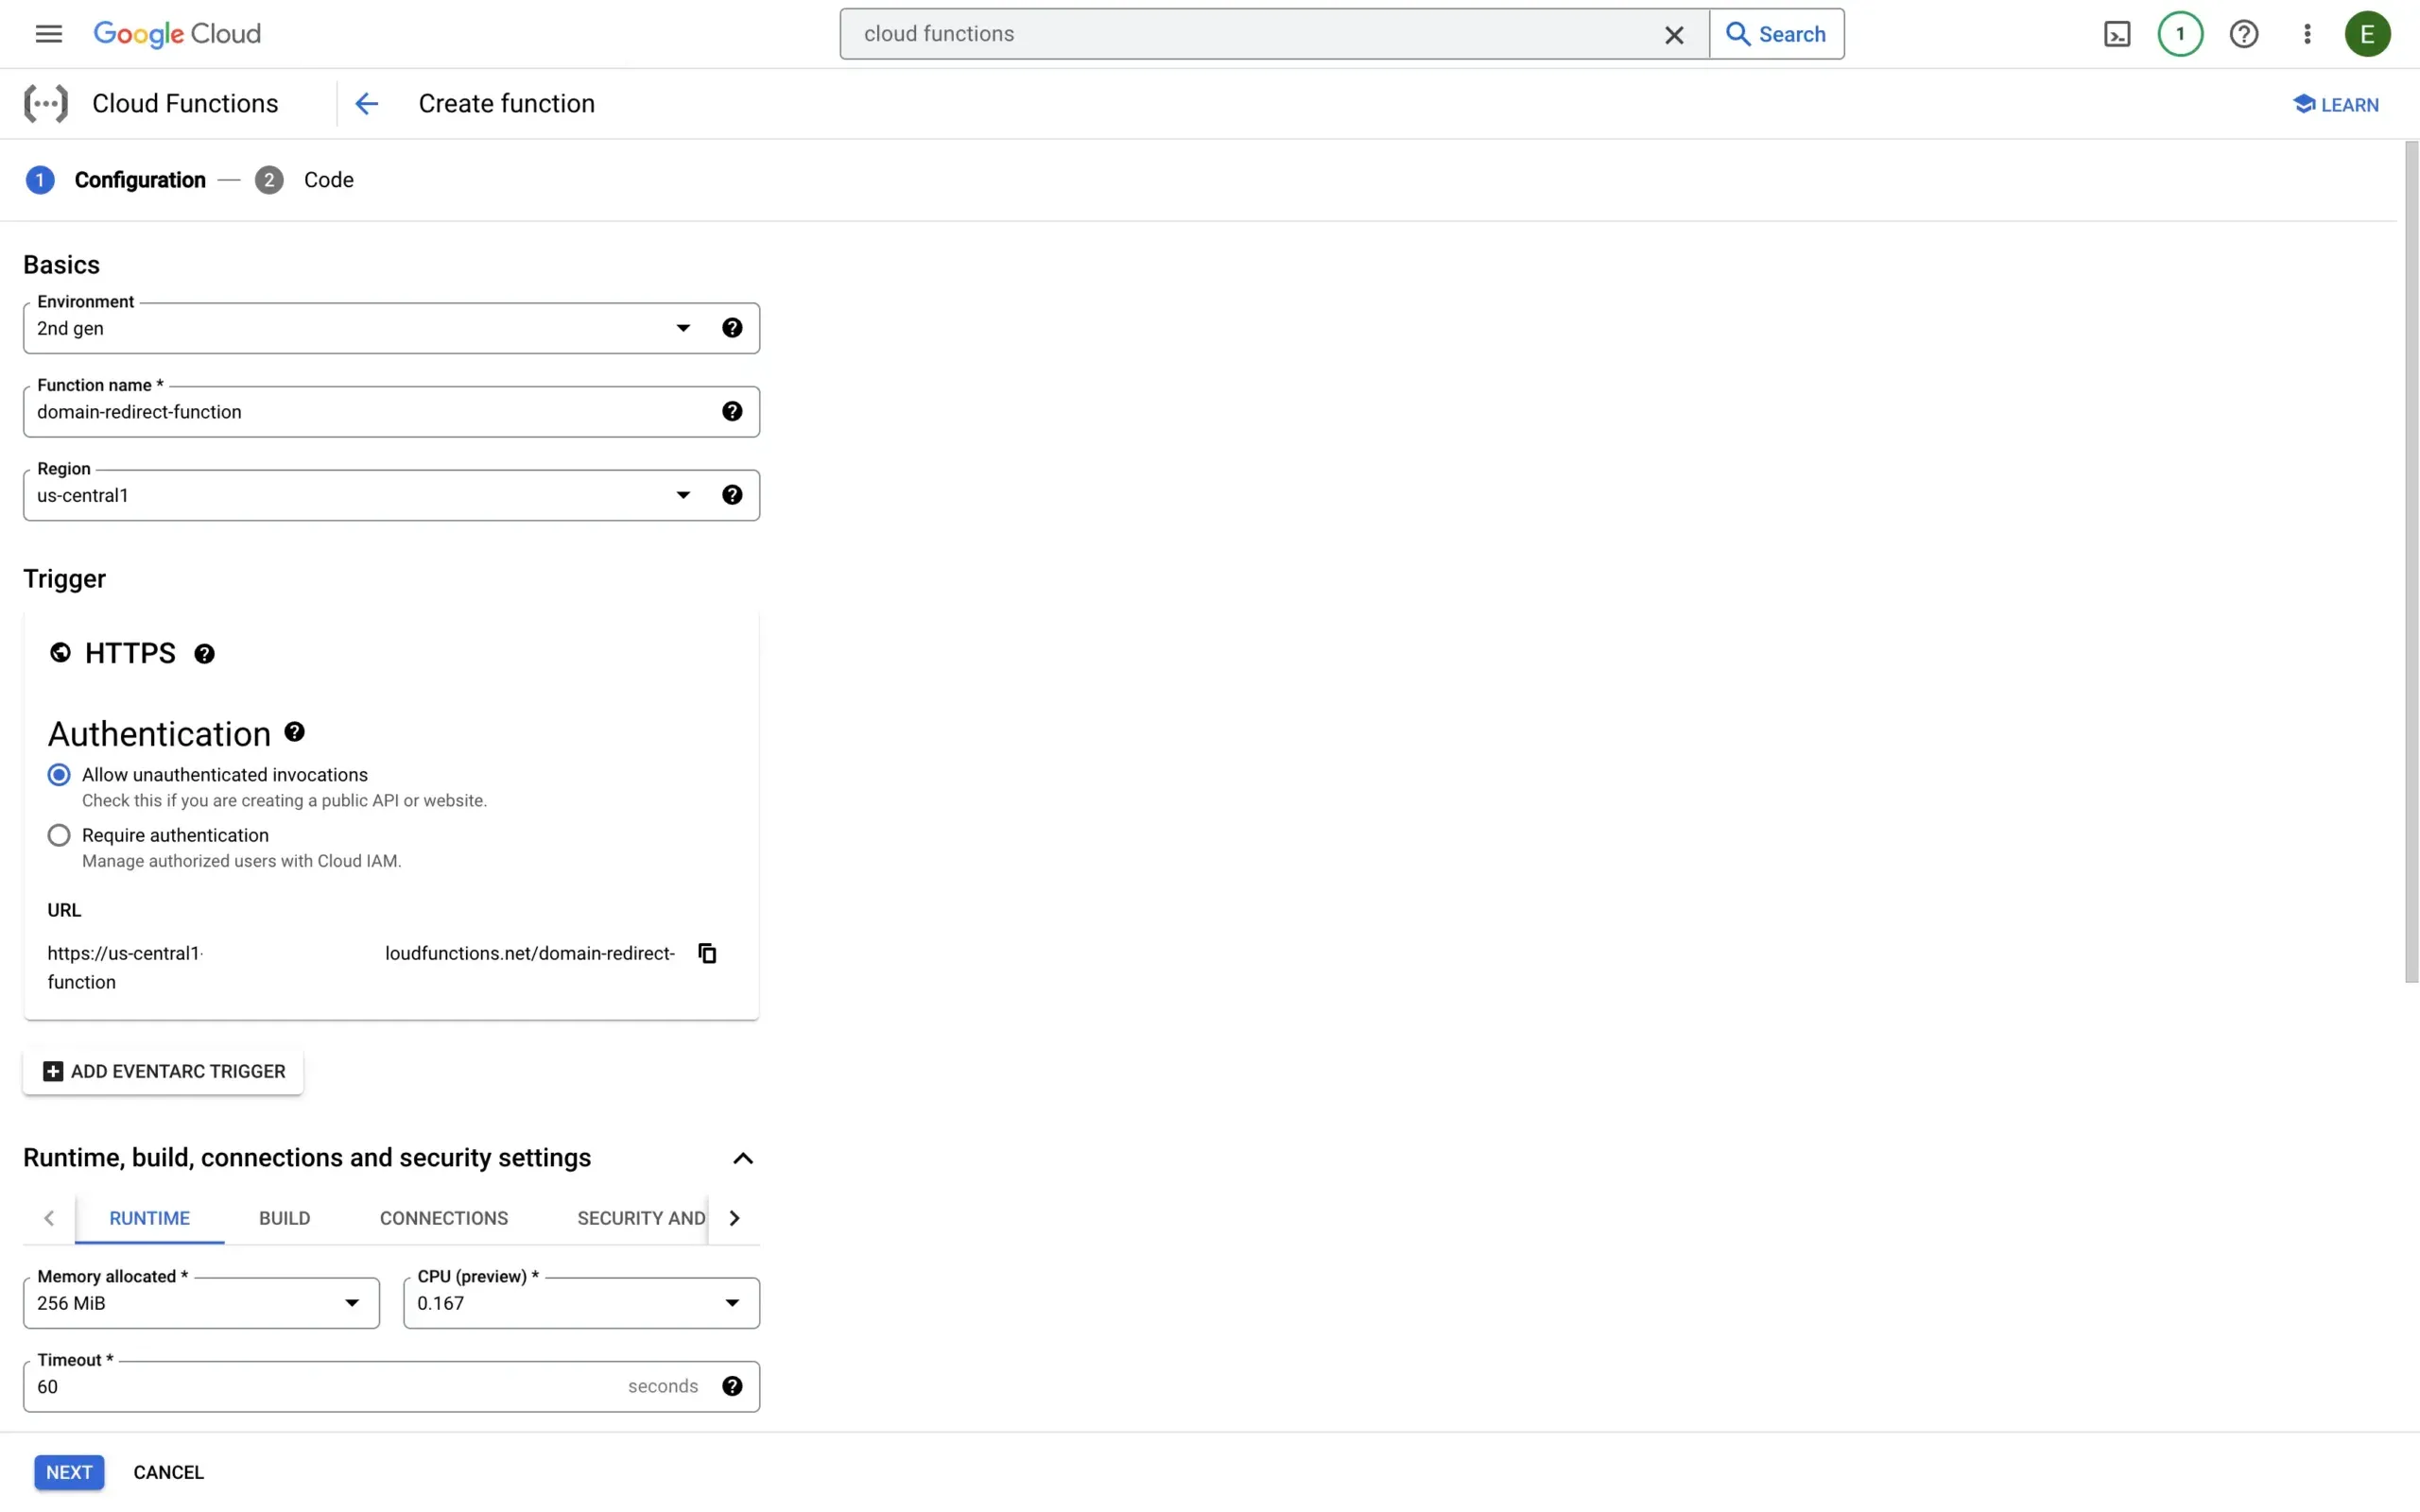Open the Memory allocated dropdown
The image size is (2420, 1512).
coord(352,1303)
